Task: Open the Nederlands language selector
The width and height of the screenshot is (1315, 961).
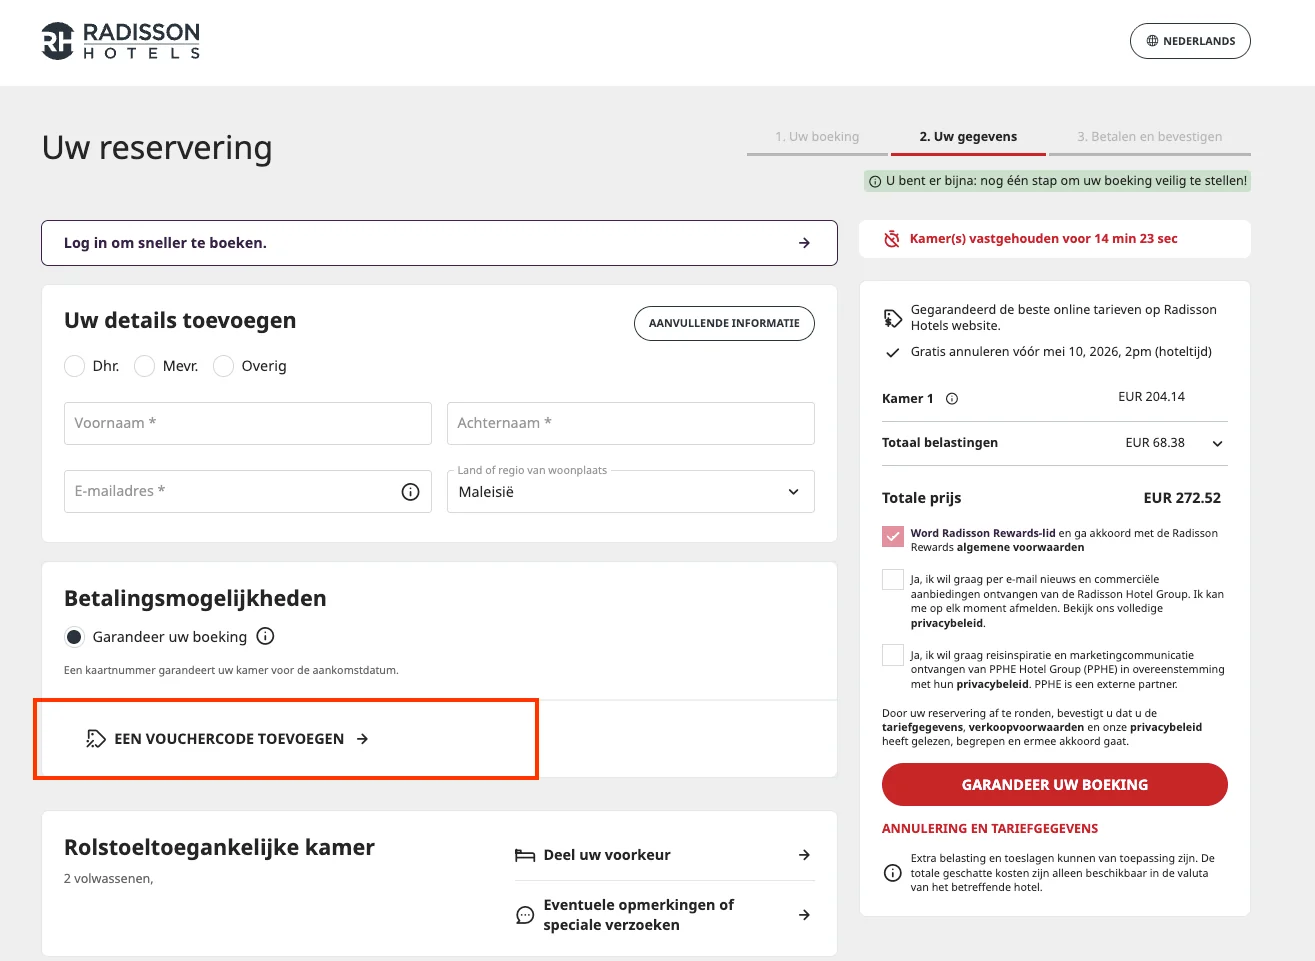Action: [x=1190, y=41]
